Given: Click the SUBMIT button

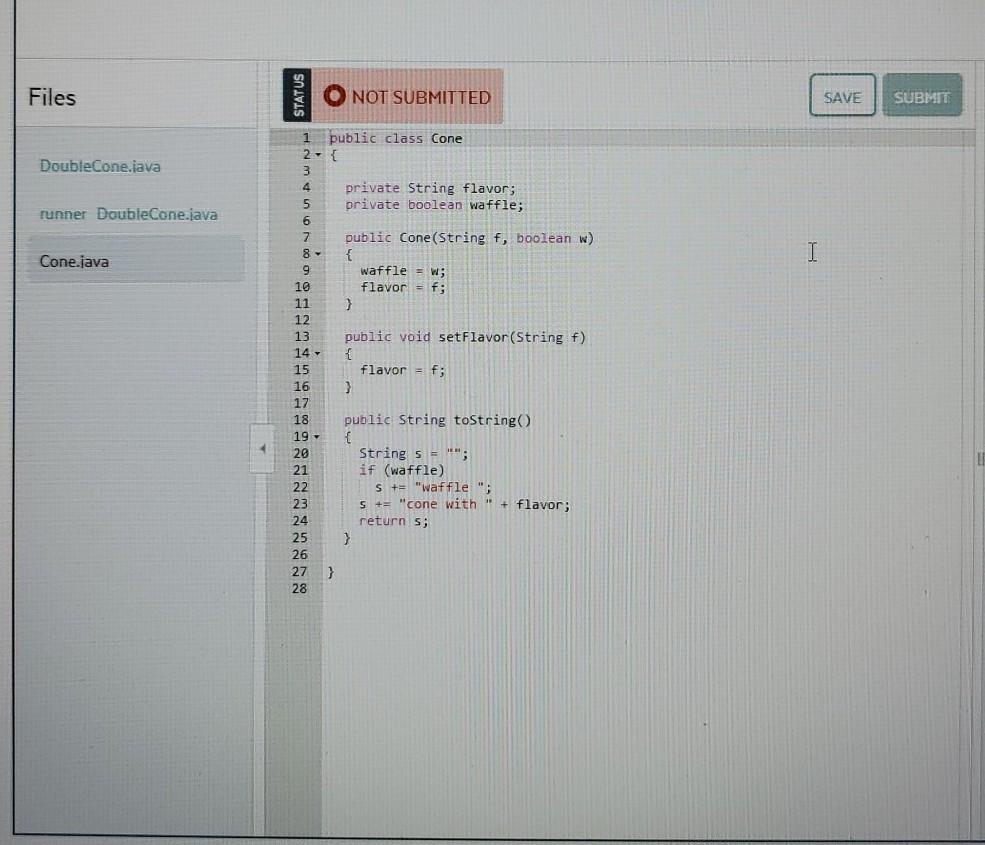Looking at the screenshot, I should click(x=920, y=96).
